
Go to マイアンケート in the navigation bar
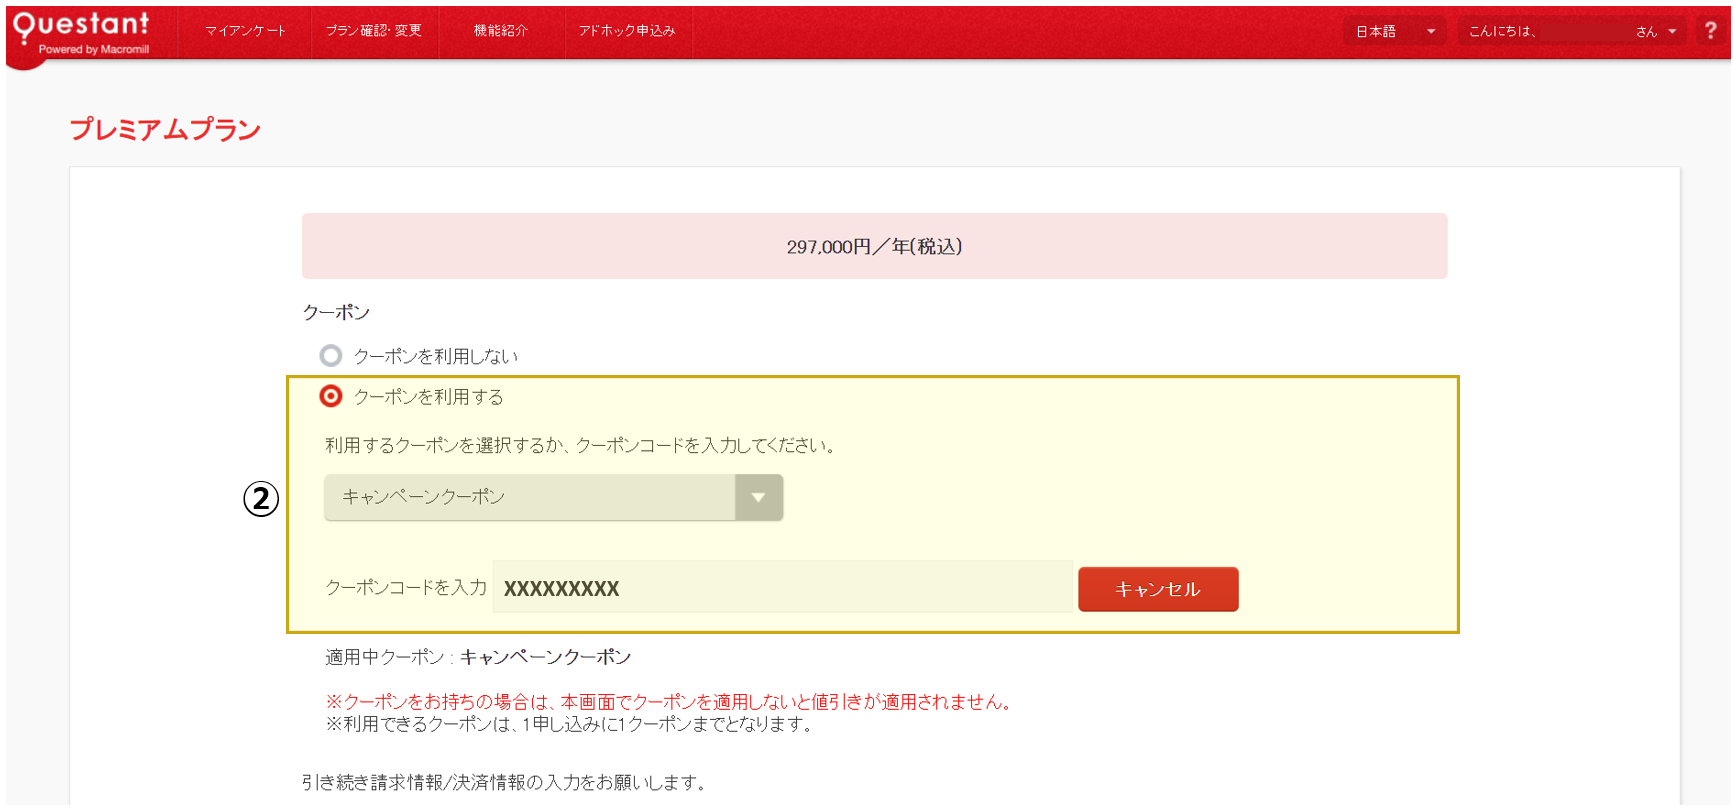pos(245,31)
